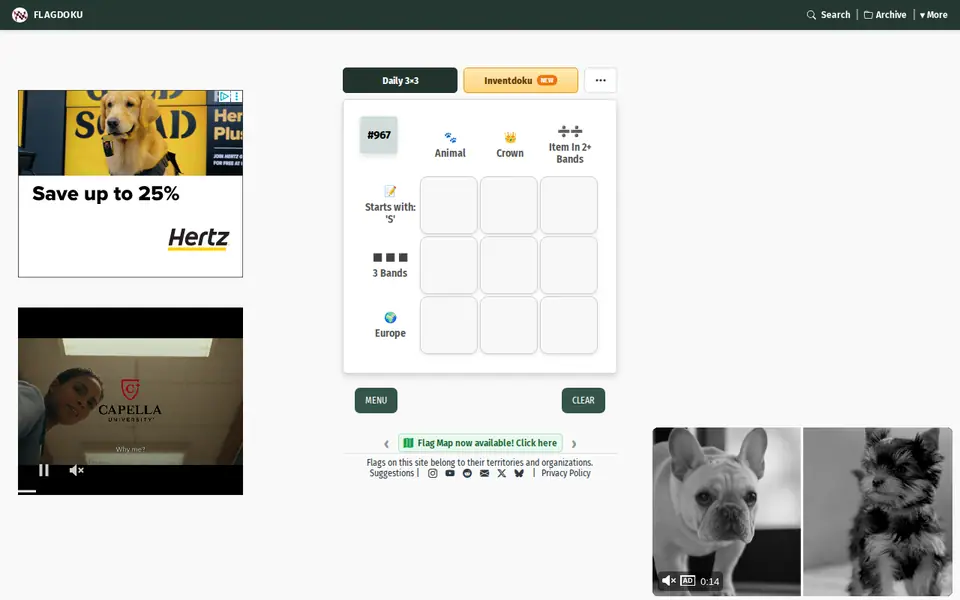Image resolution: width=960 pixels, height=600 pixels.
Task: Select cell for Starts with S and 2+ Bands item
Action: tap(569, 205)
